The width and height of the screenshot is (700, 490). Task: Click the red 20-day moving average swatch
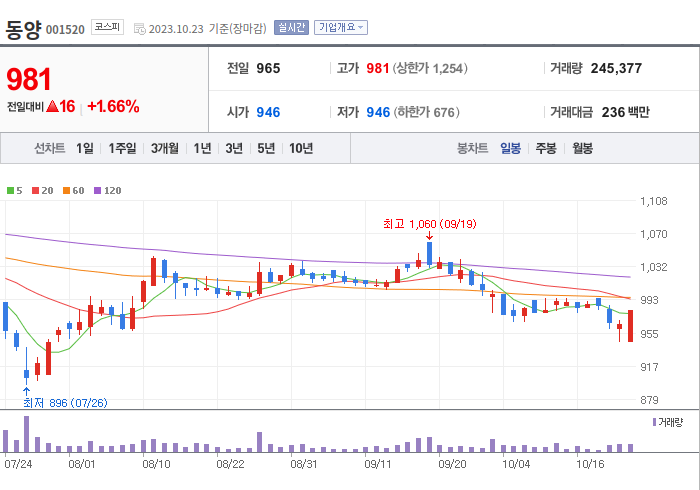tap(35, 191)
